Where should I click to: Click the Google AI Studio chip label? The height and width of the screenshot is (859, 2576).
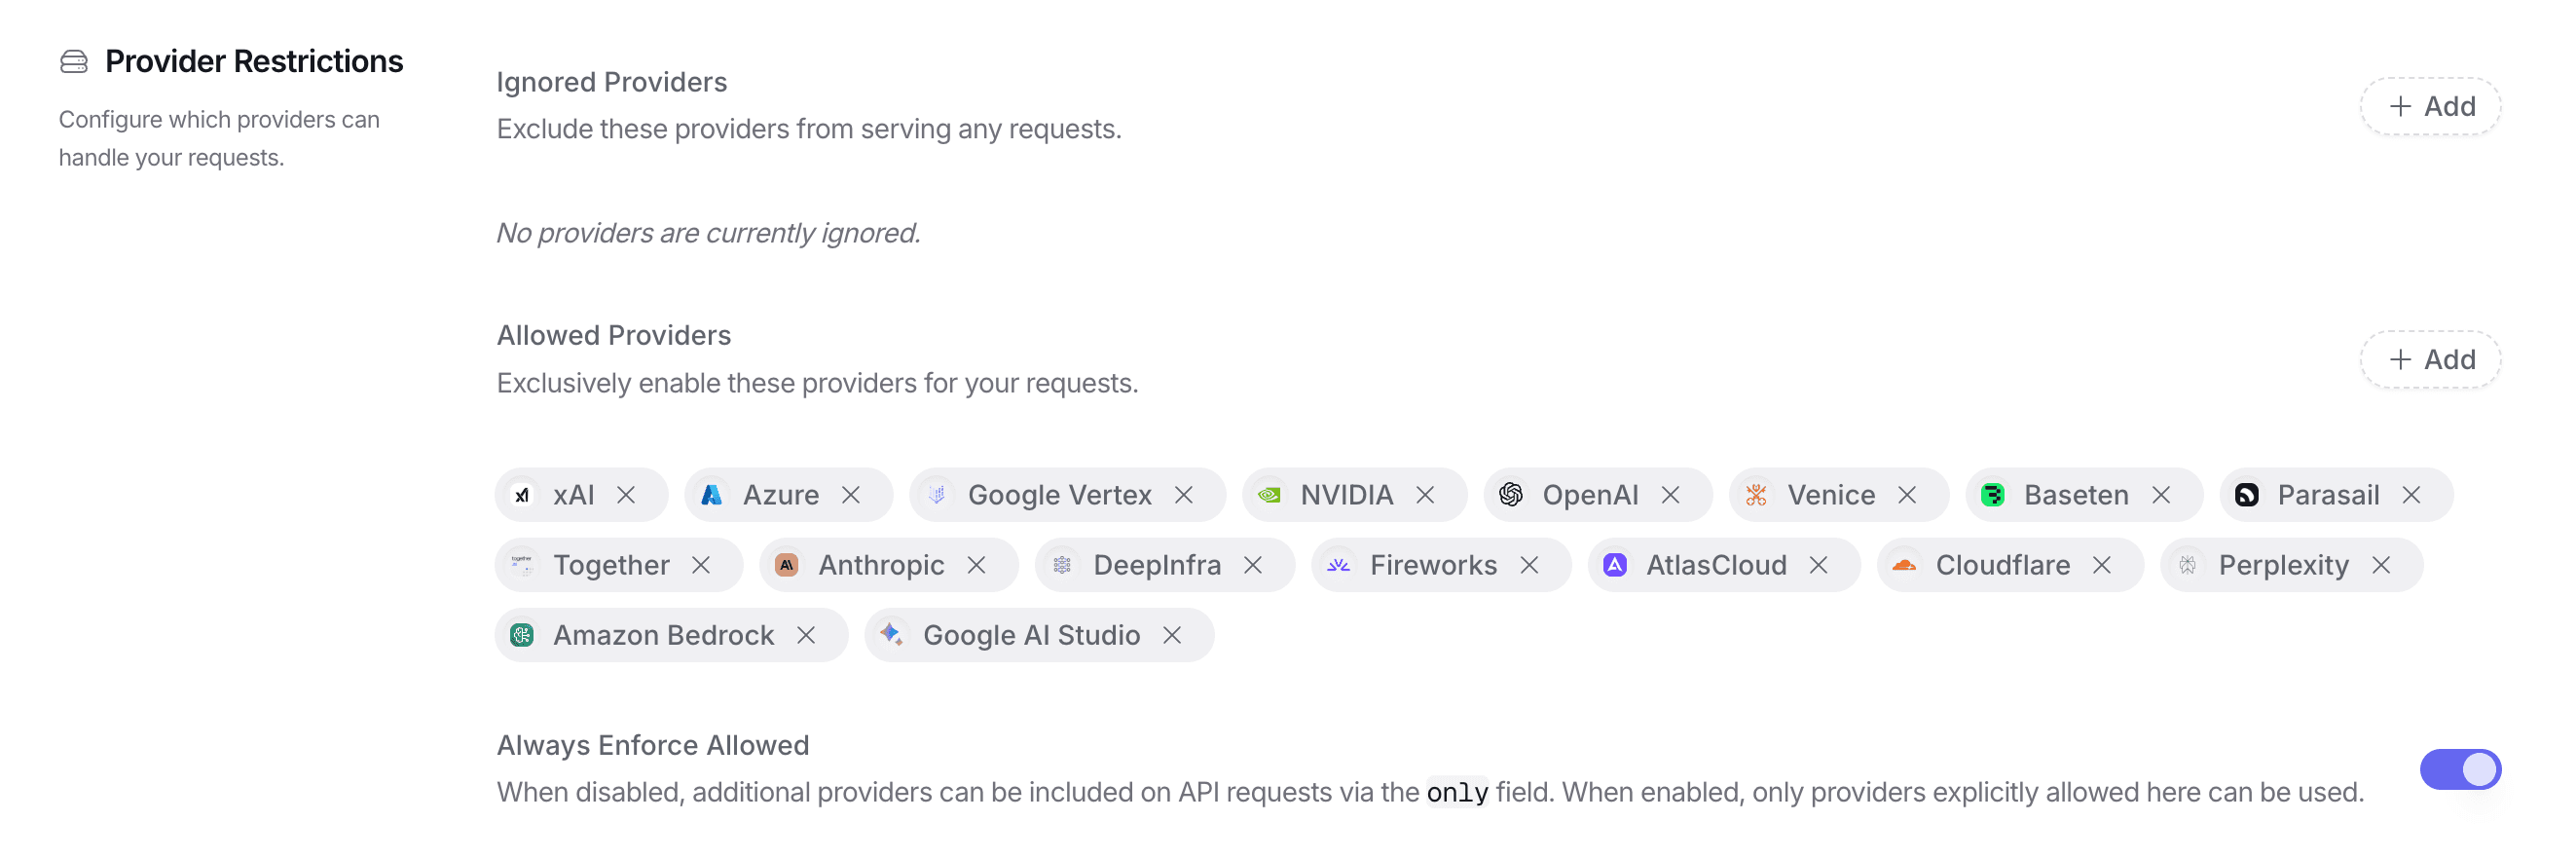1032,635
